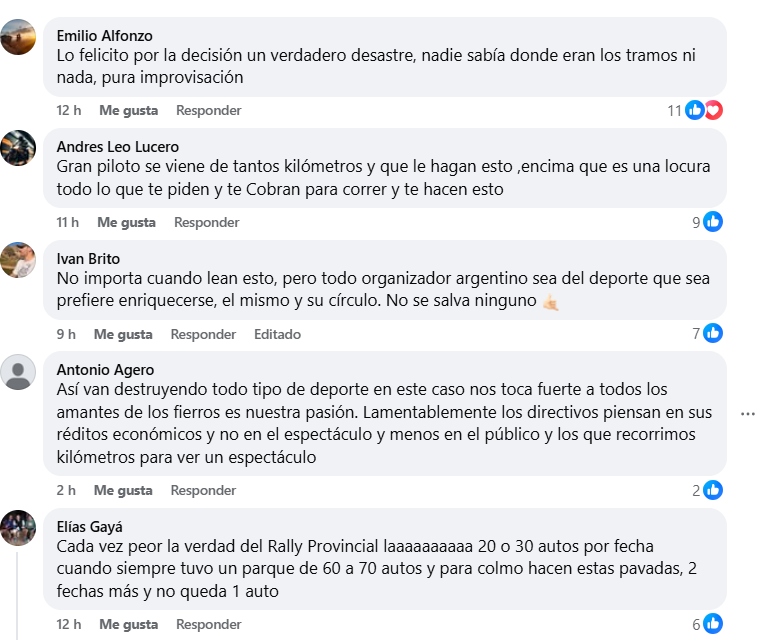This screenshot has height=640, width=761.
Task: Click the like reaction icon on Elías Gayá's comment
Action: pyautogui.click(x=712, y=624)
